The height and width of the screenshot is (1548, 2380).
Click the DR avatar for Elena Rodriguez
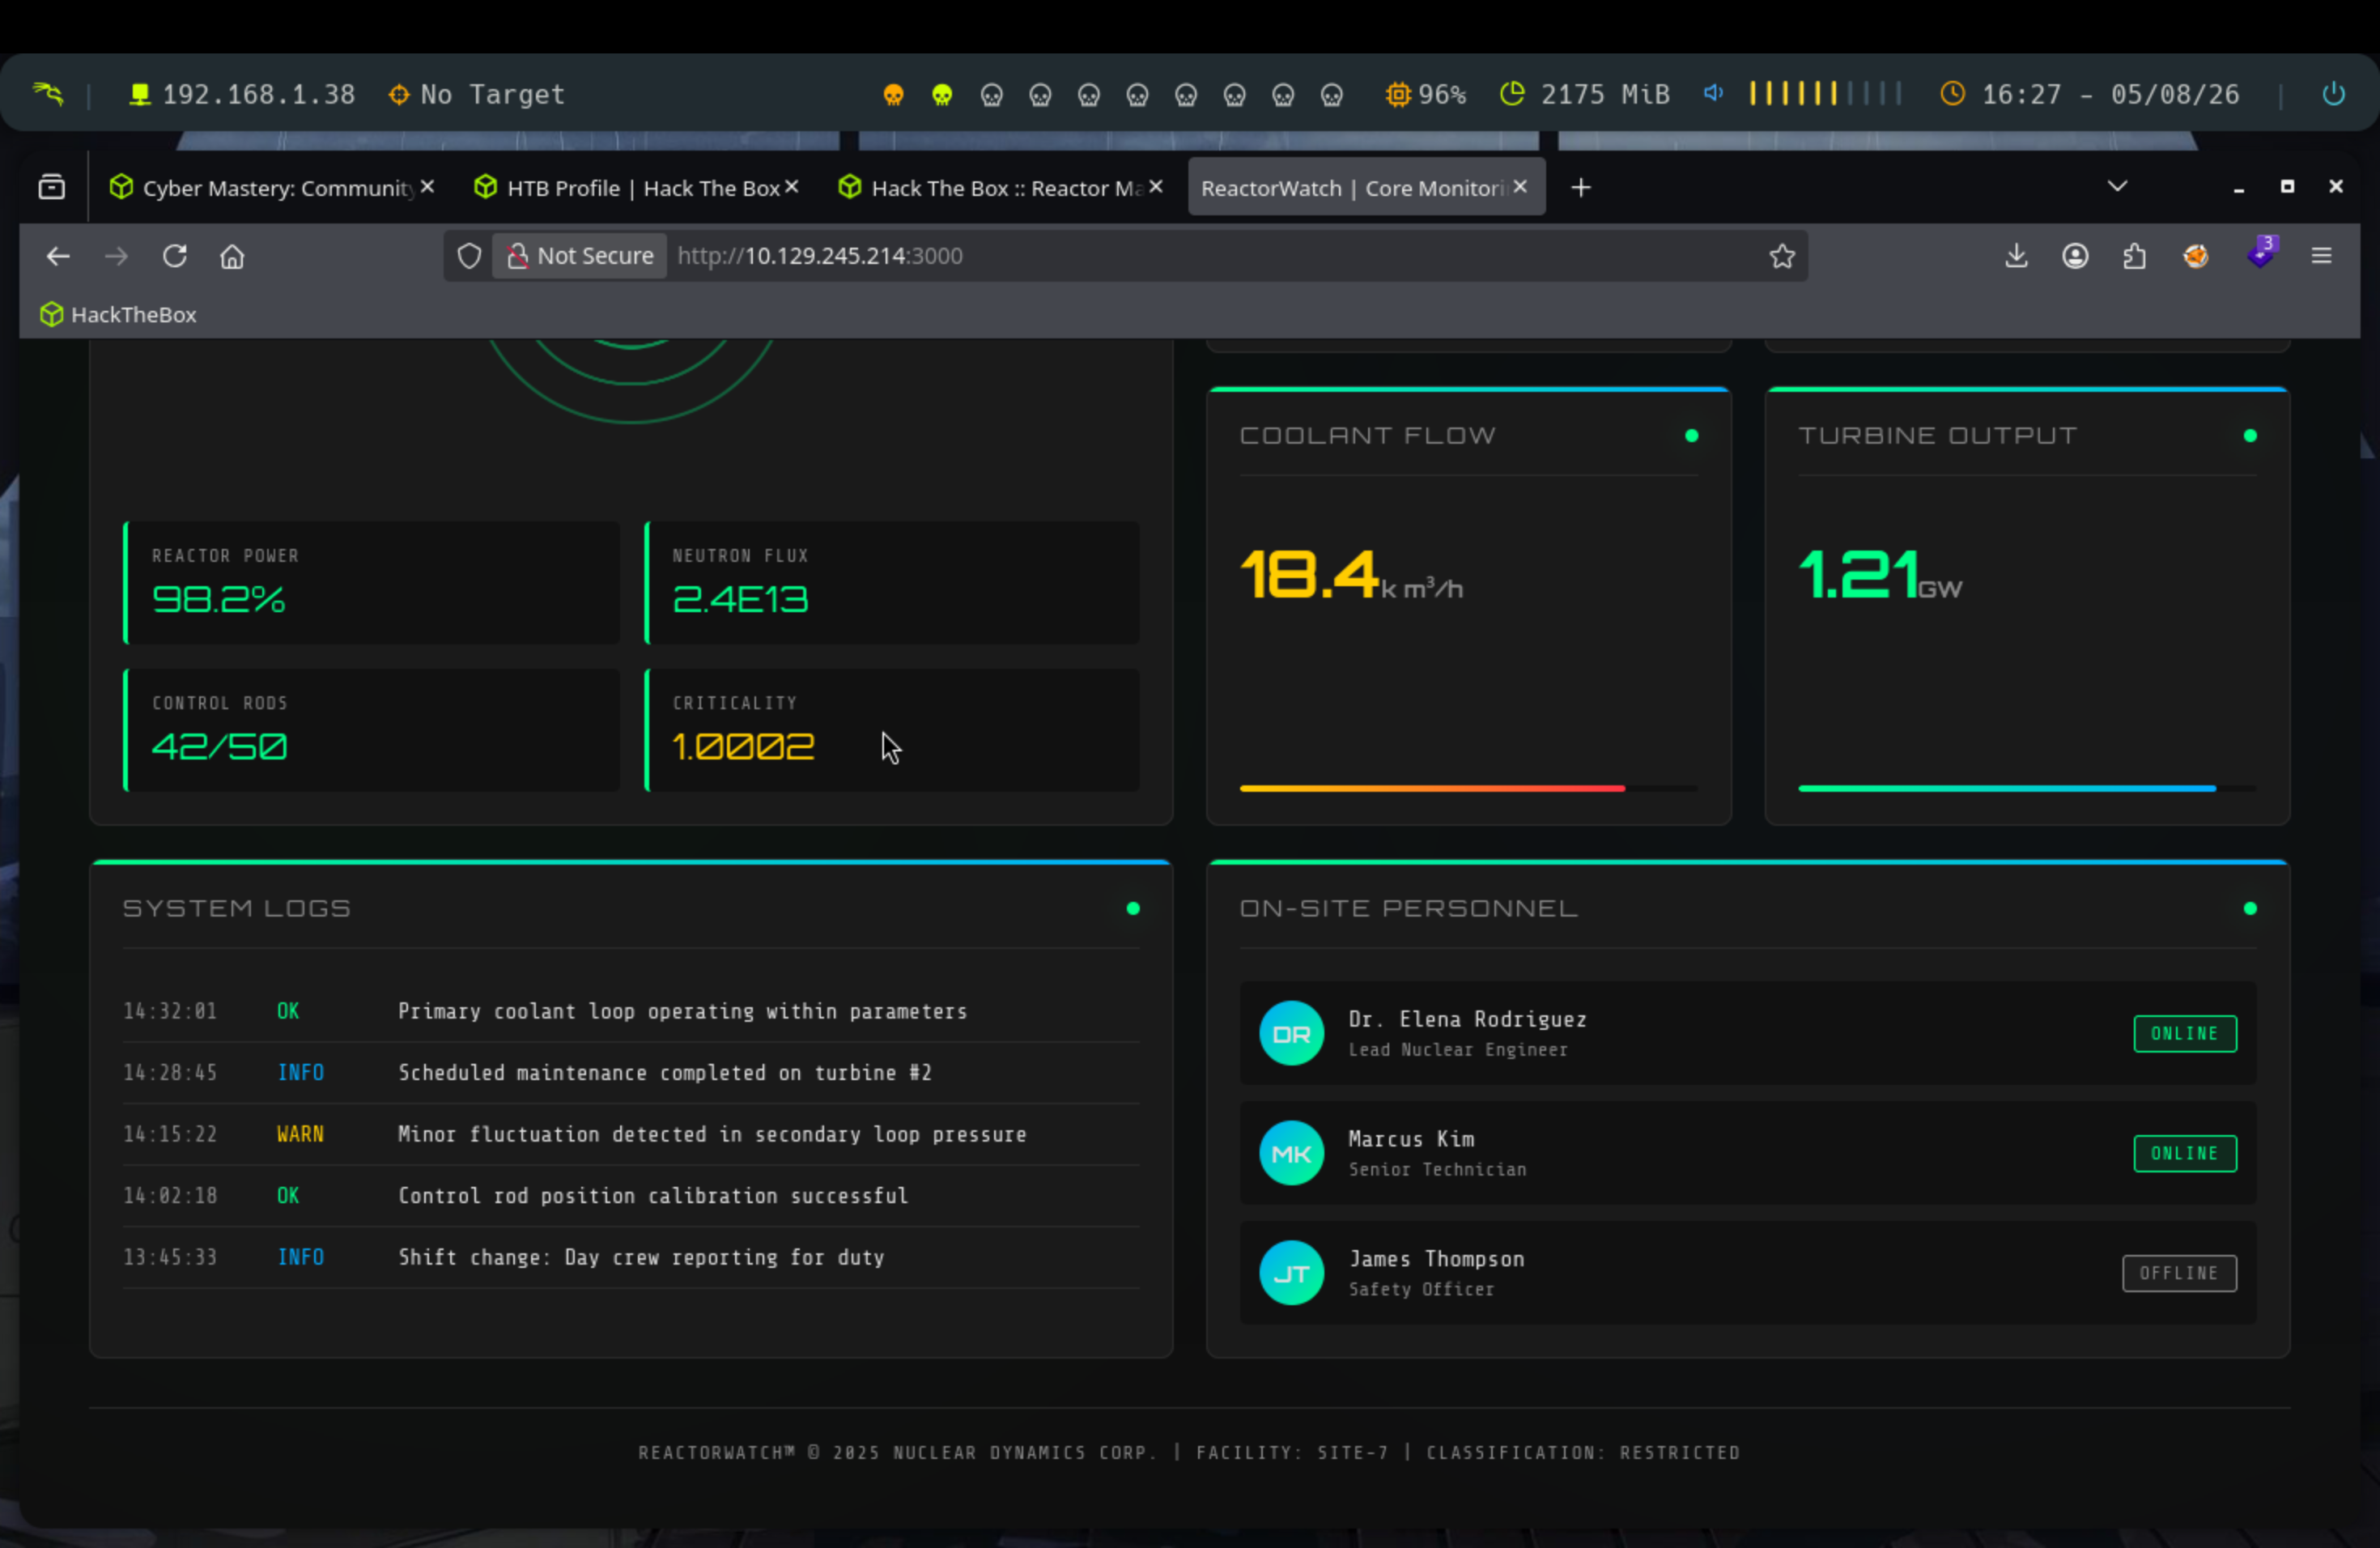[1291, 1033]
